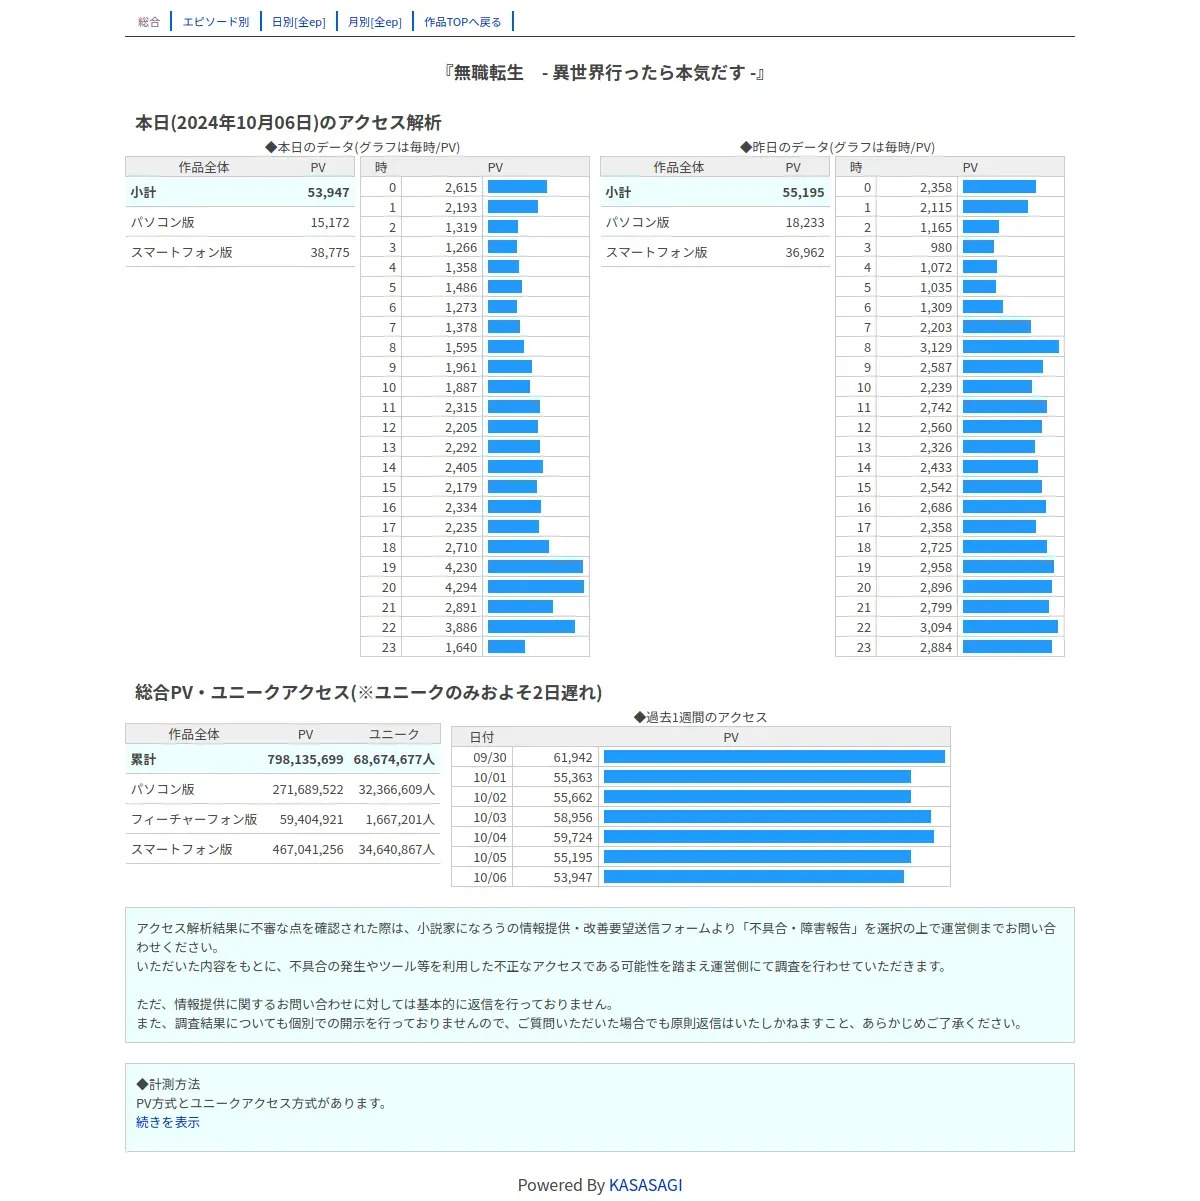Click yesterday's hour 3 PV value 980
1200x1201 pixels.
[941, 248]
